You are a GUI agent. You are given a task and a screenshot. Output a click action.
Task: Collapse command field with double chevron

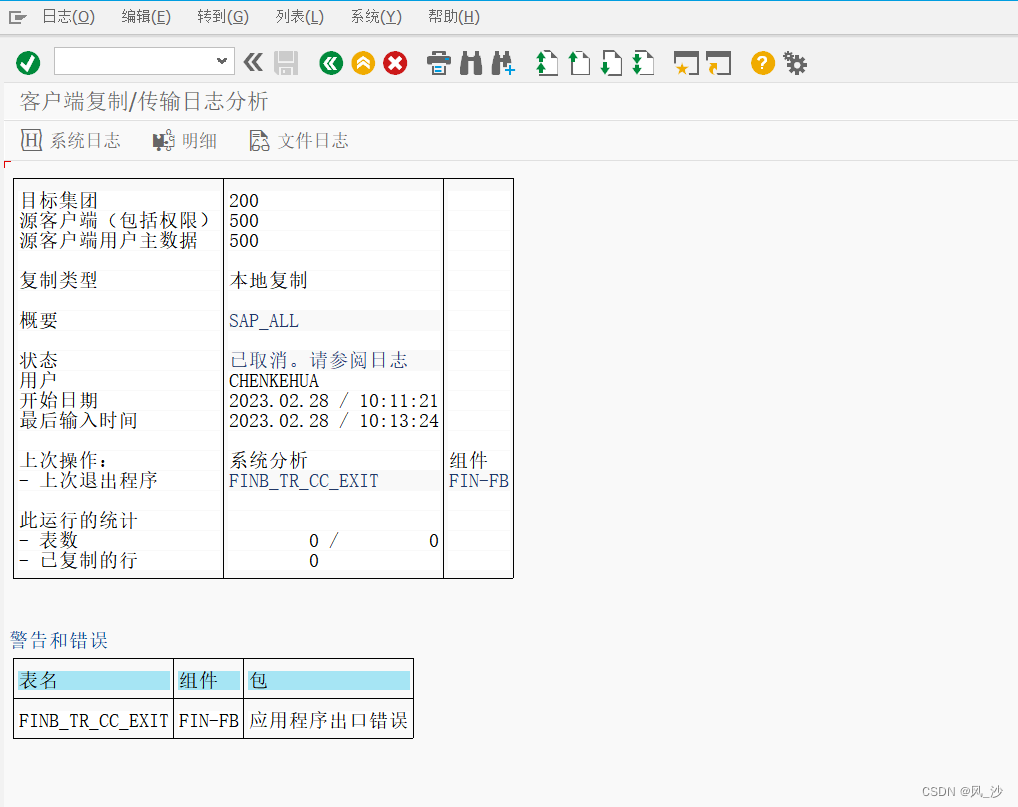(253, 63)
